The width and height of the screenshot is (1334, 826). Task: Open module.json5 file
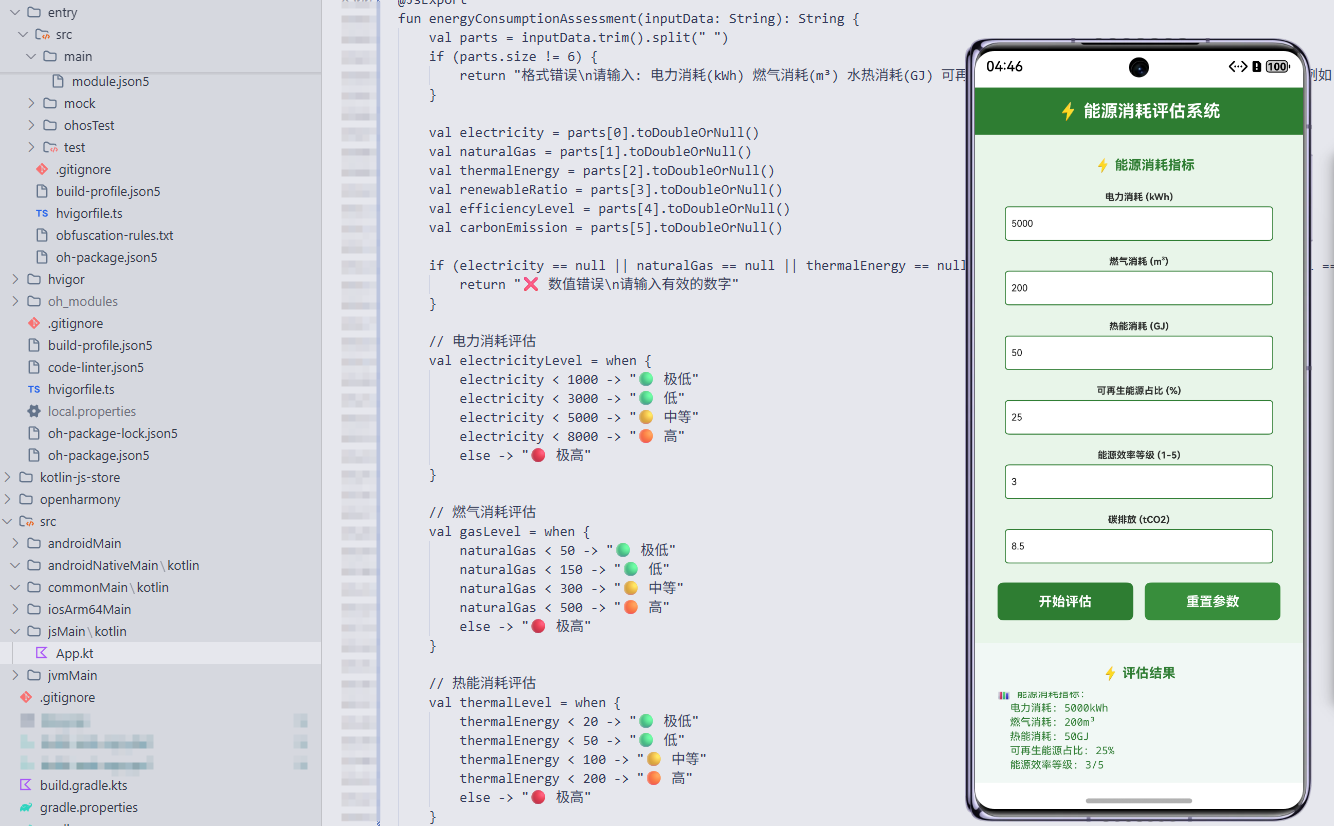point(110,81)
